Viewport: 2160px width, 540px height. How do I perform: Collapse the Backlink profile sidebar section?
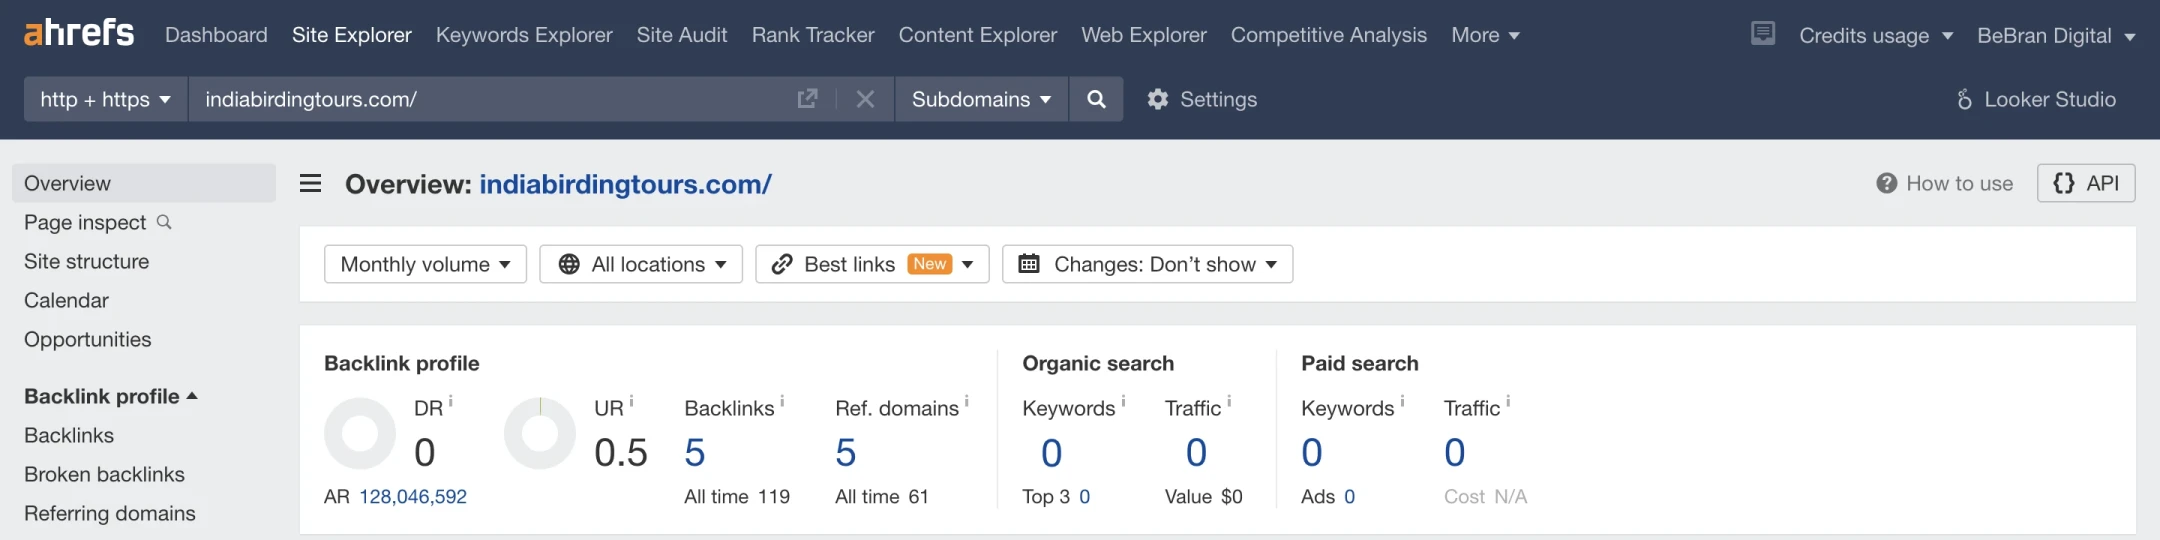pyautogui.click(x=111, y=396)
